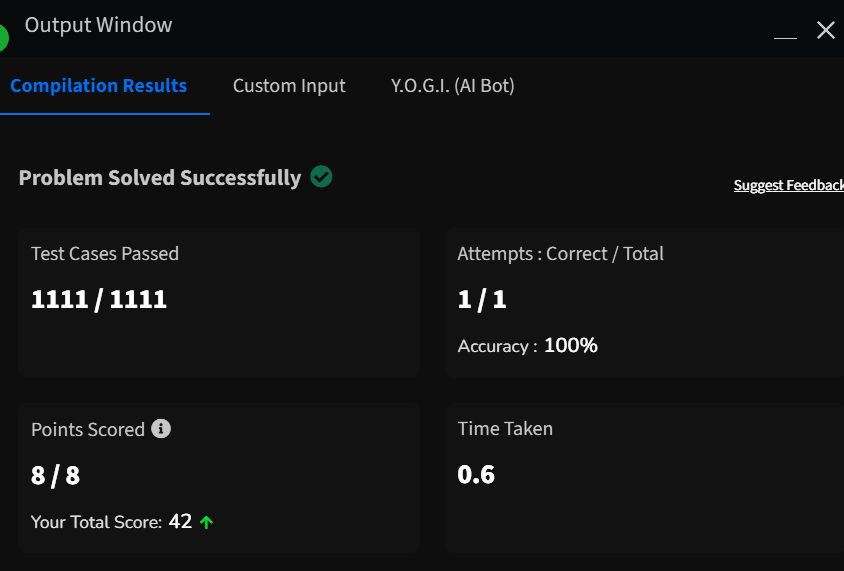
Task: Switch to the Compilation Results tab
Action: point(99,86)
